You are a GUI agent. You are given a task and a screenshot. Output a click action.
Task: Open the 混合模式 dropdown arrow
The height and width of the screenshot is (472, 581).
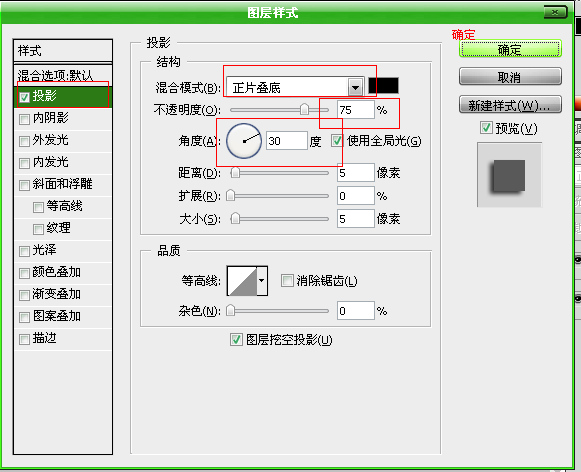pyautogui.click(x=355, y=88)
